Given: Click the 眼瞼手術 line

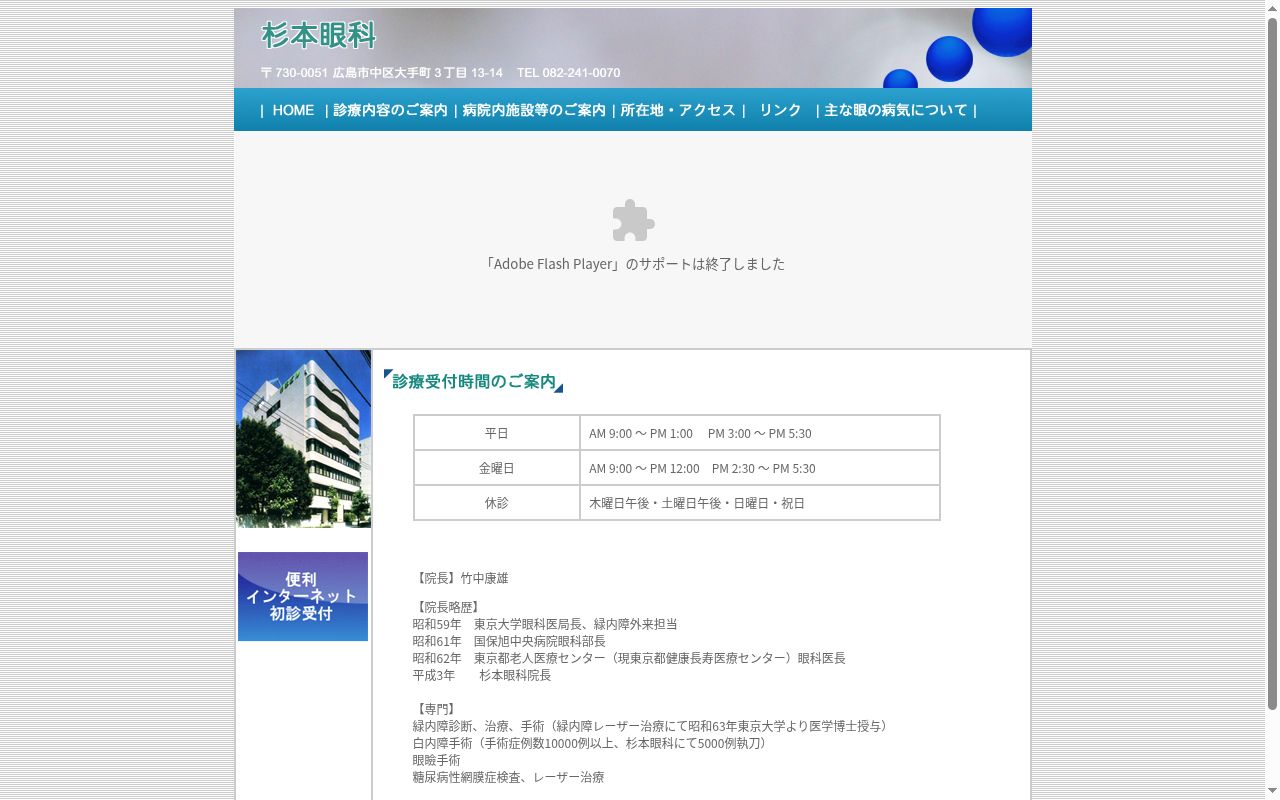Looking at the screenshot, I should (x=437, y=760).
